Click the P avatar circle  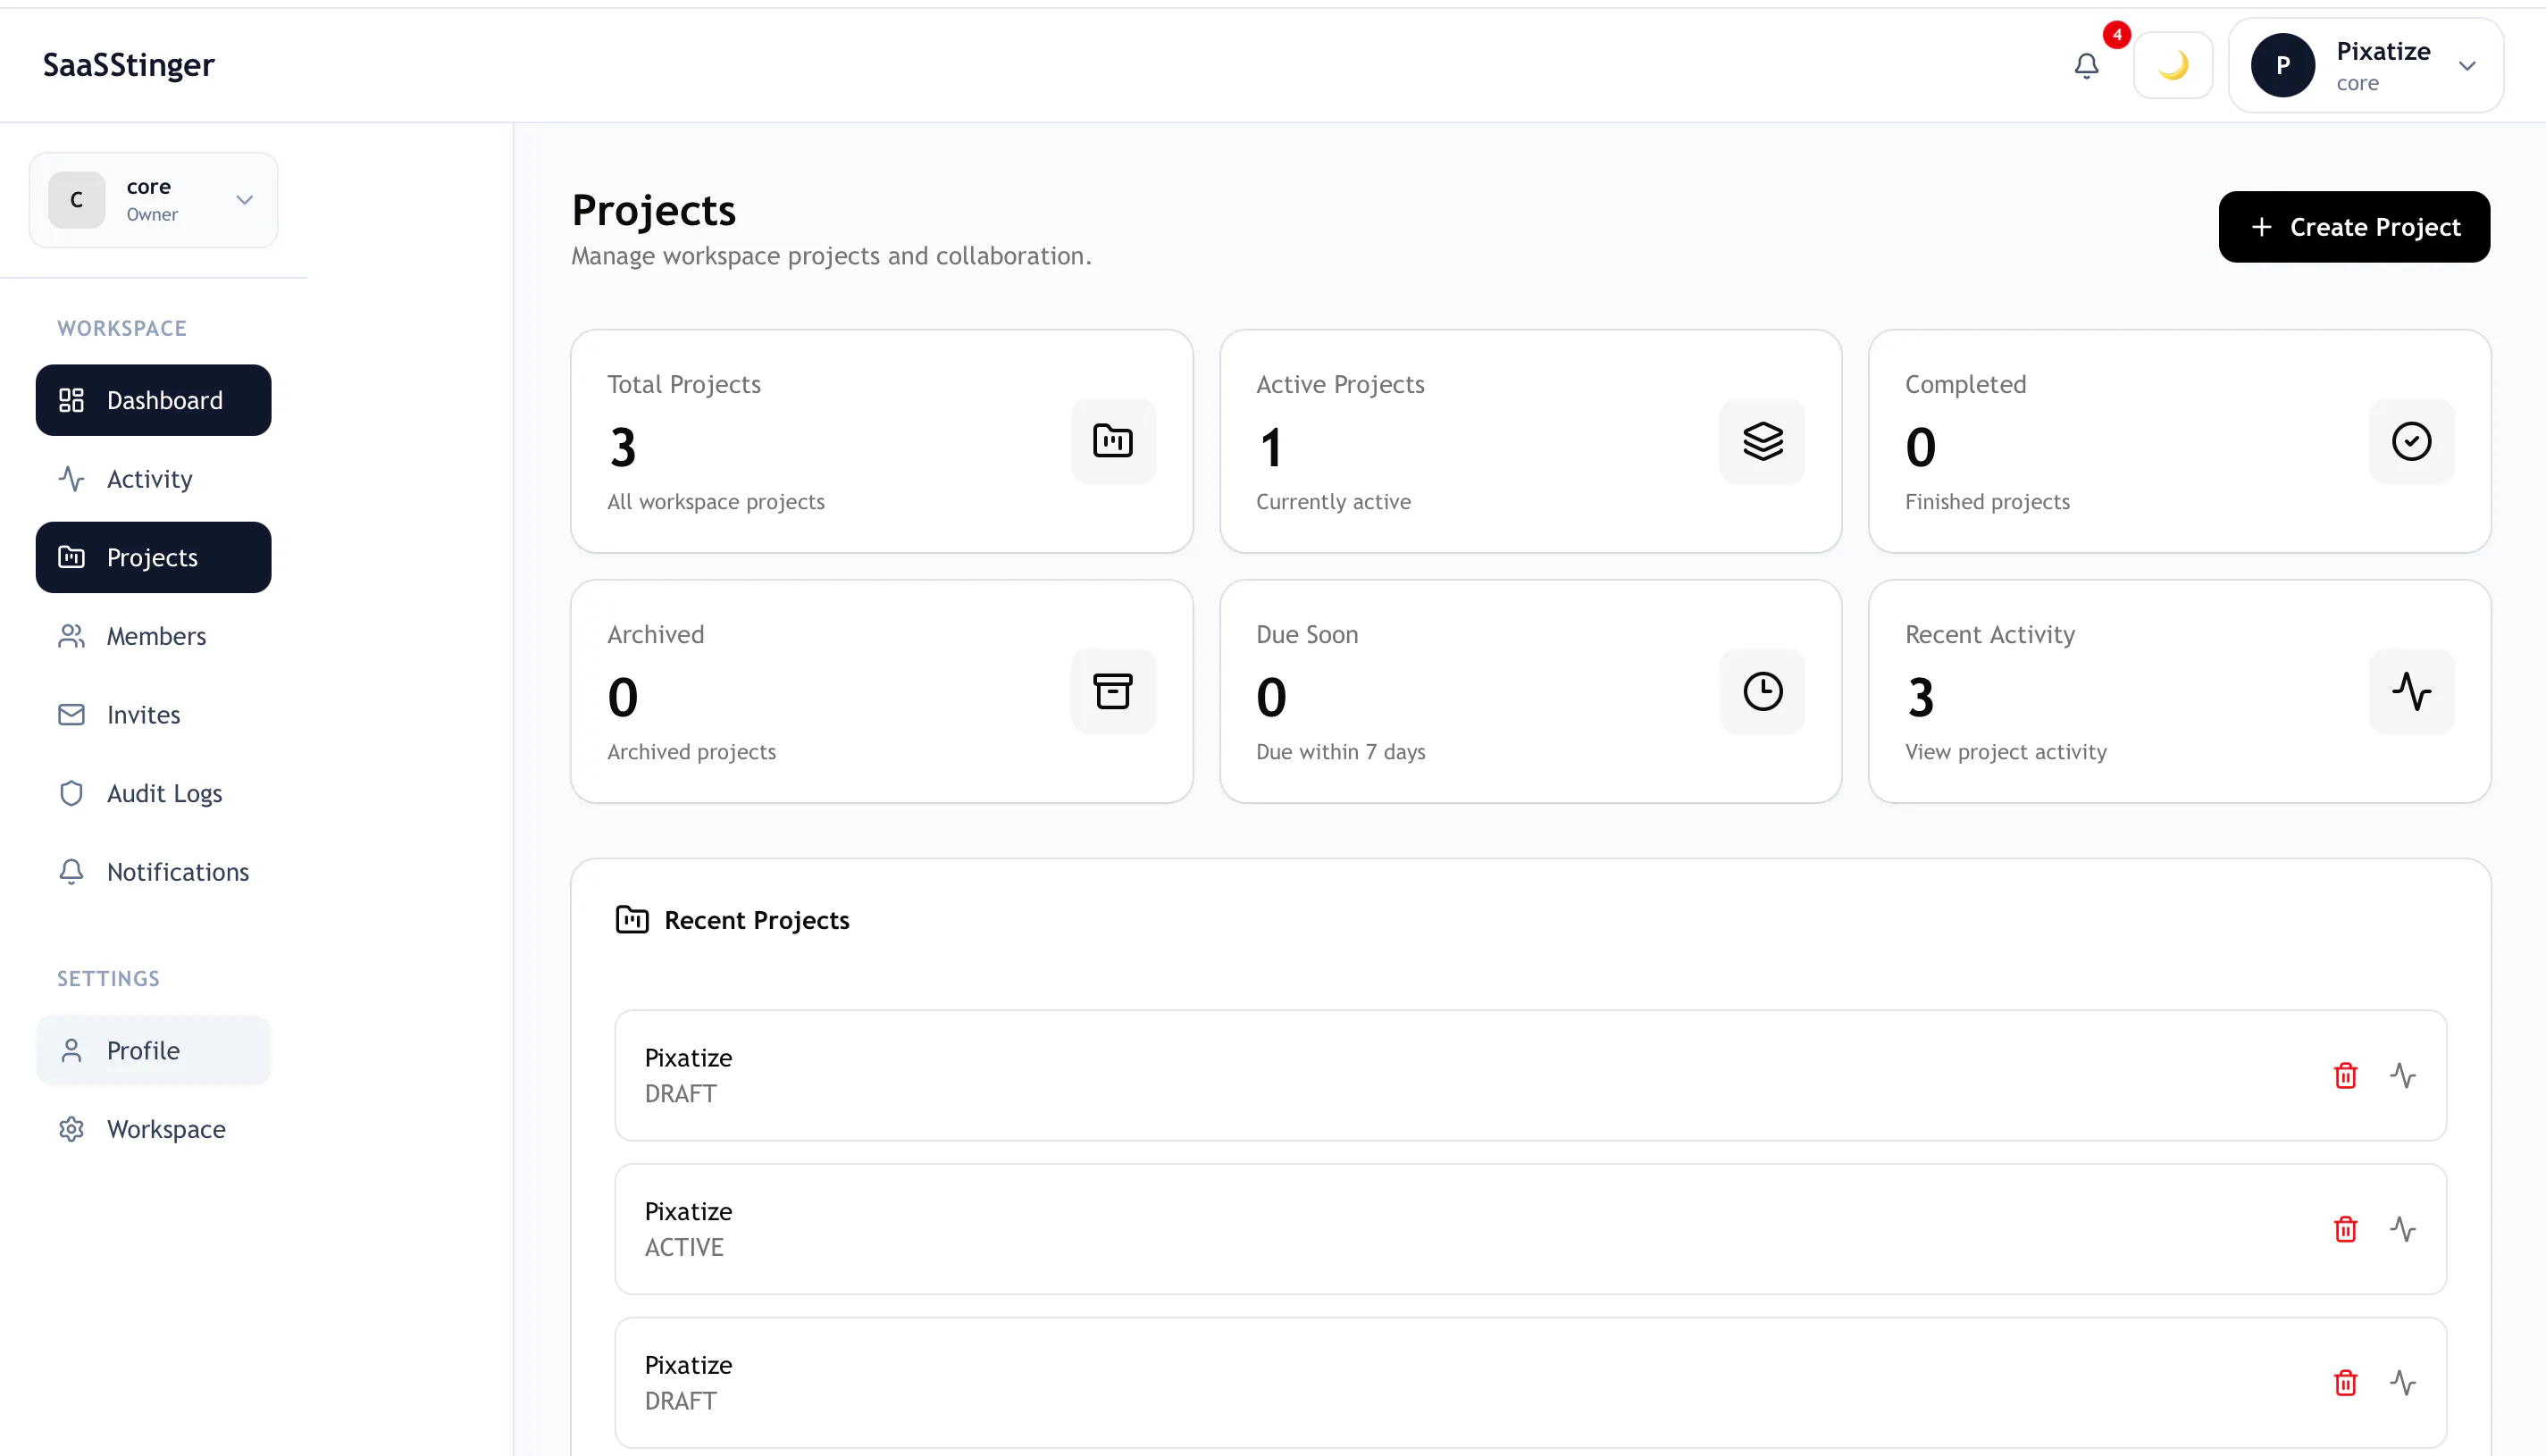point(2283,66)
